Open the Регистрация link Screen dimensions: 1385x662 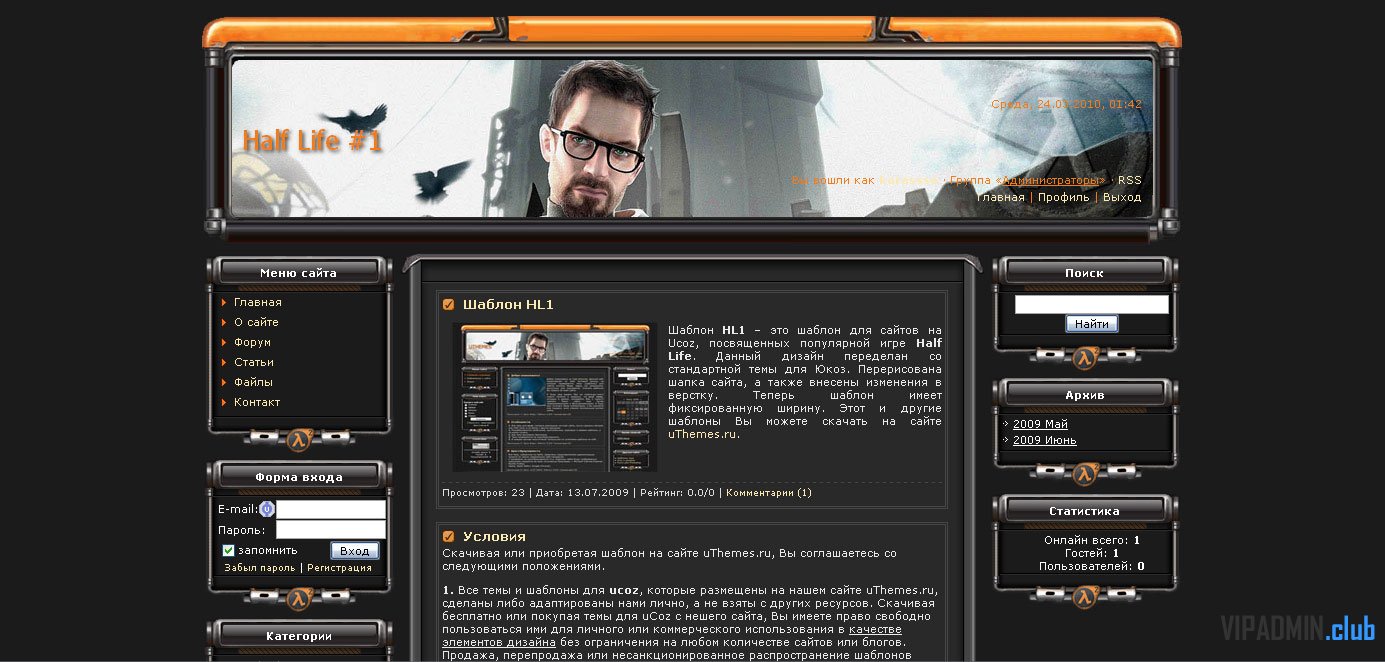(339, 567)
